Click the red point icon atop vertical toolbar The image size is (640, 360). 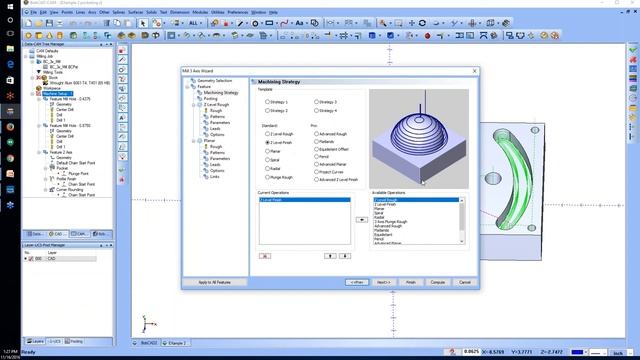click(122, 50)
